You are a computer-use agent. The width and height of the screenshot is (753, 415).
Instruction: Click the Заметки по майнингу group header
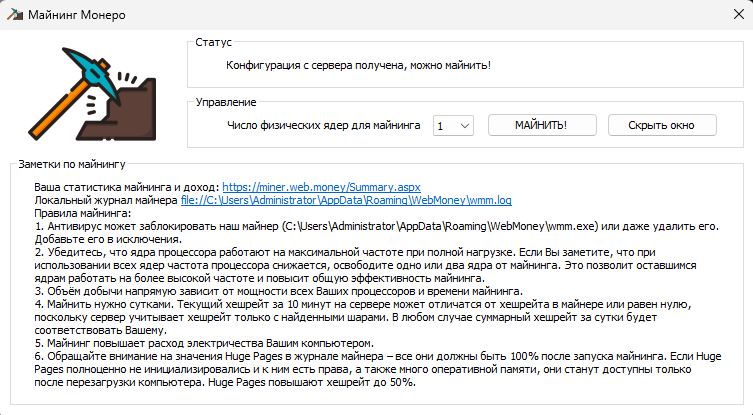[x=70, y=163]
